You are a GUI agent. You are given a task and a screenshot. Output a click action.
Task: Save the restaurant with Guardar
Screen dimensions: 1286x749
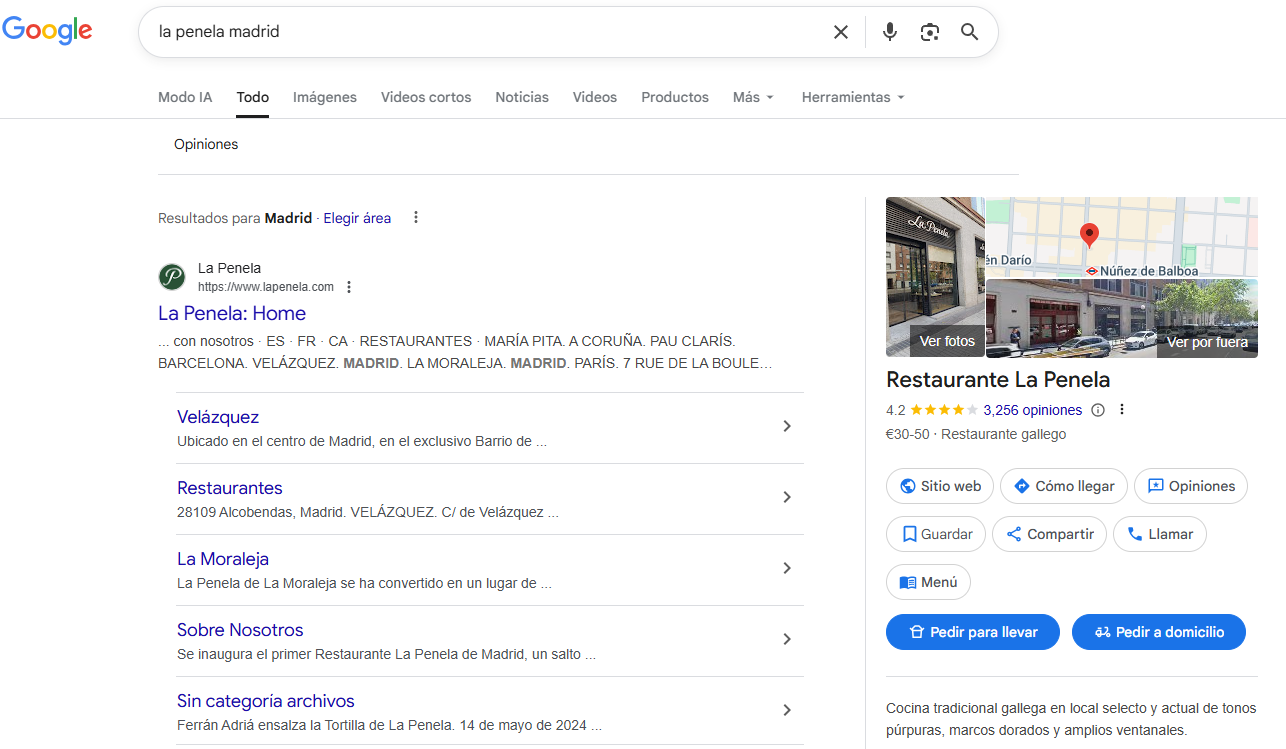pos(936,534)
